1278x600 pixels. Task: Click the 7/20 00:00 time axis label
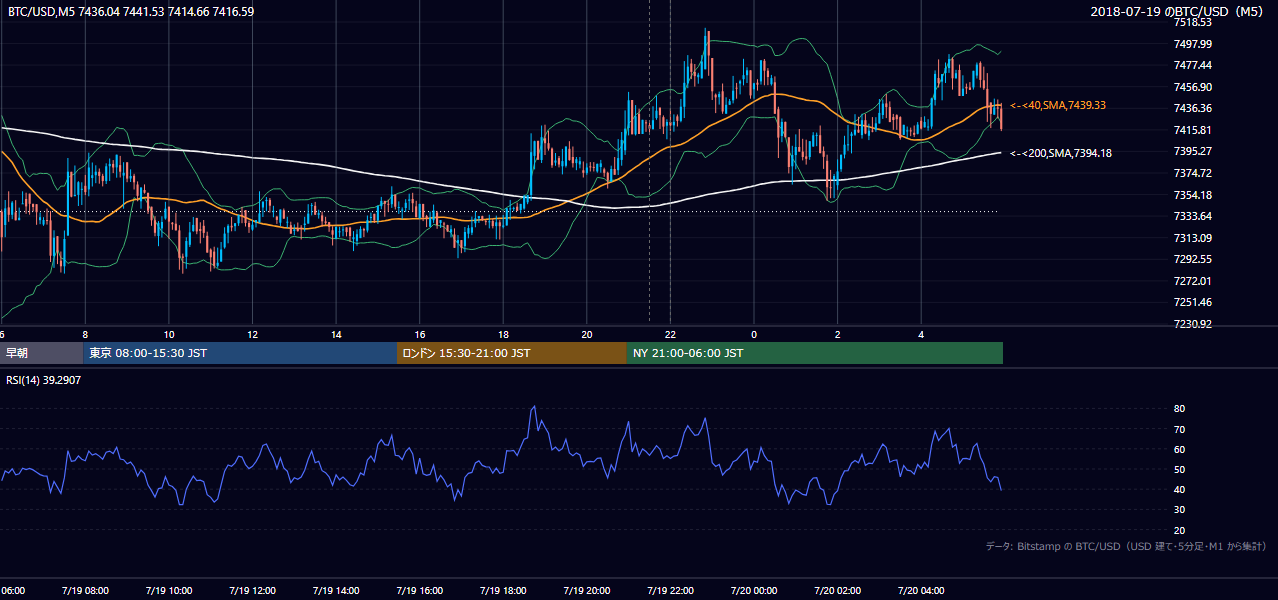click(x=753, y=591)
